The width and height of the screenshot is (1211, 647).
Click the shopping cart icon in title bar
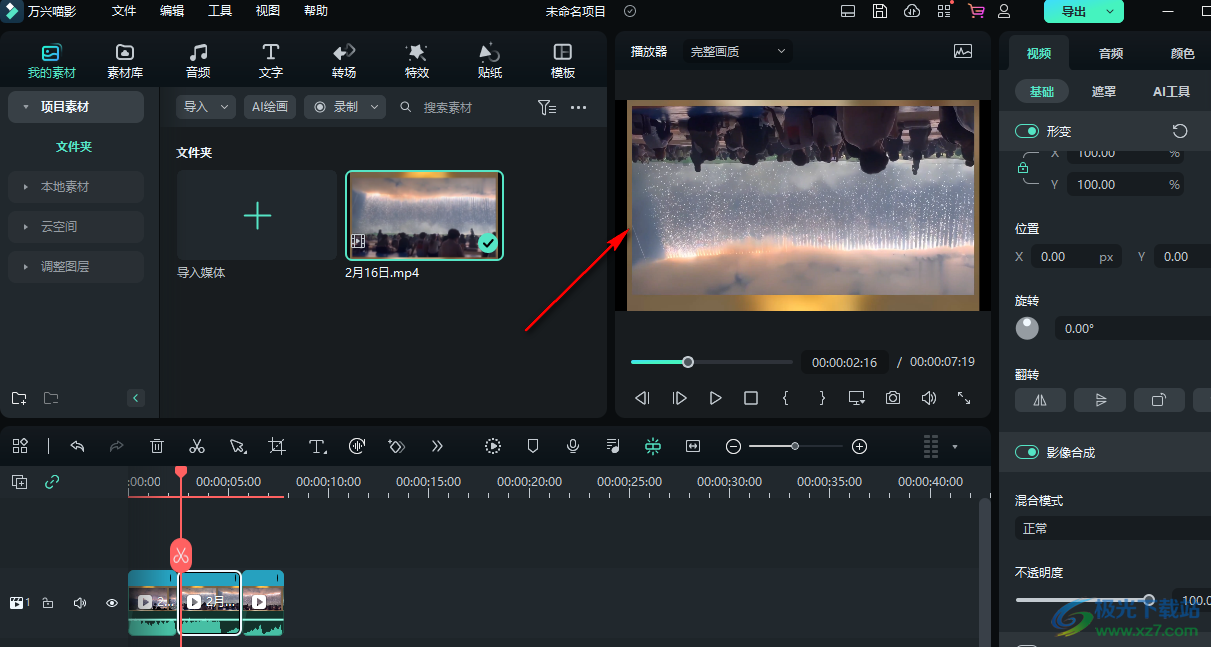pos(976,11)
